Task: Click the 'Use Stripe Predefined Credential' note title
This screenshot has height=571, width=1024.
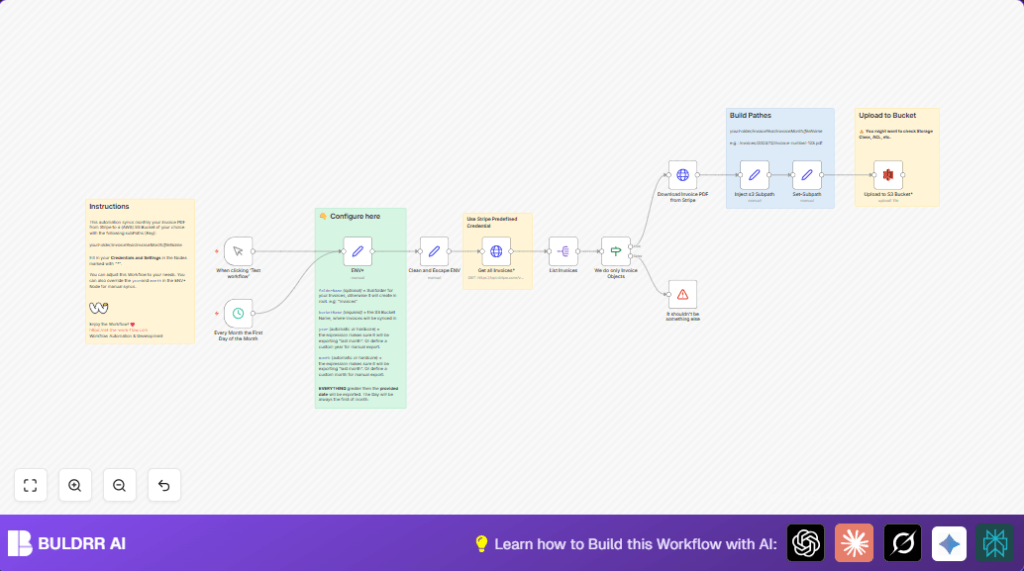Action: (492, 222)
